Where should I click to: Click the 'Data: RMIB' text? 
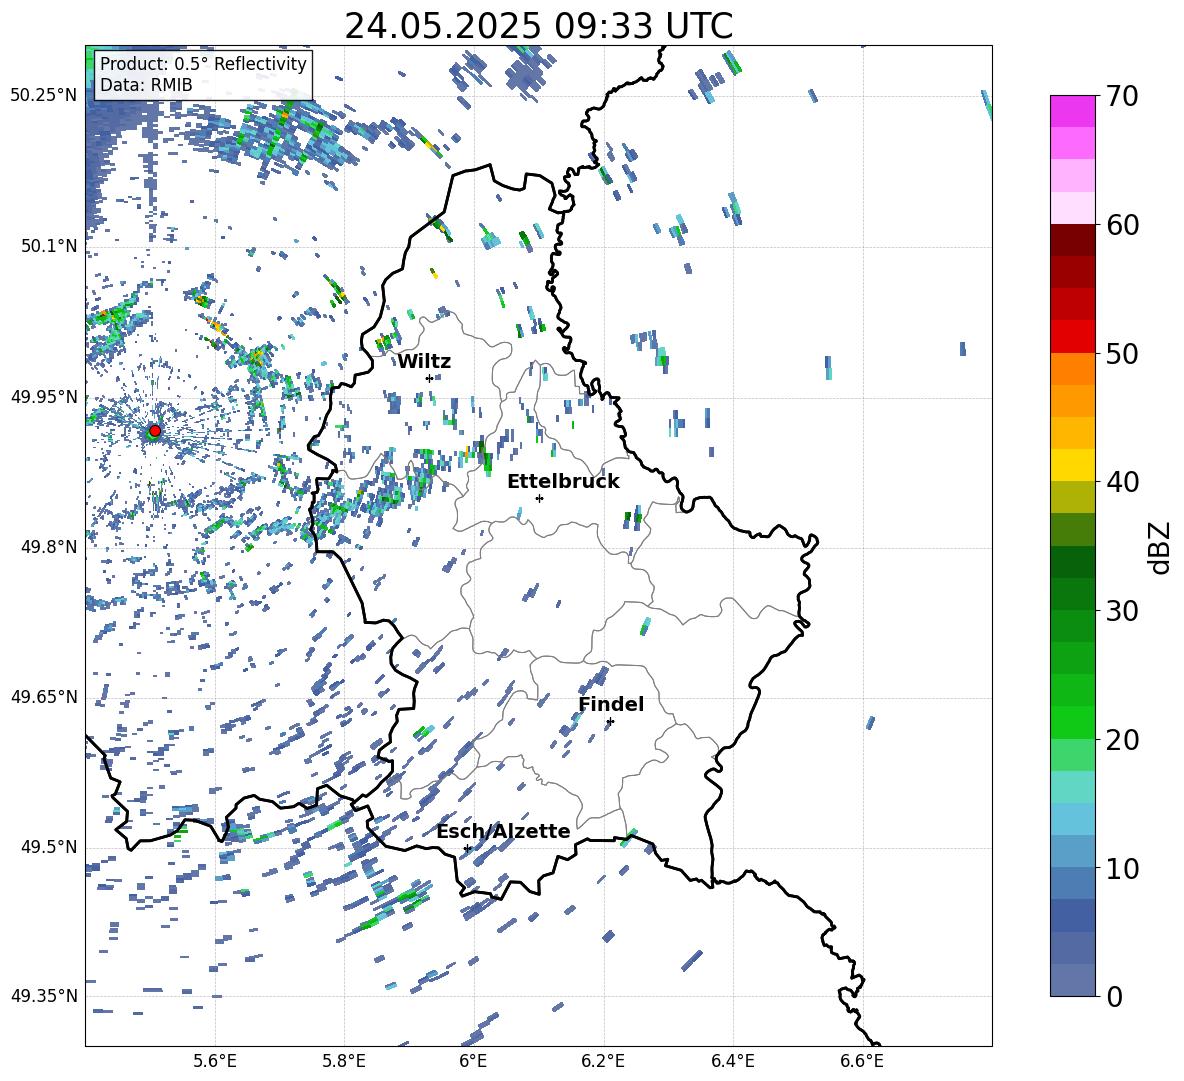coord(146,85)
